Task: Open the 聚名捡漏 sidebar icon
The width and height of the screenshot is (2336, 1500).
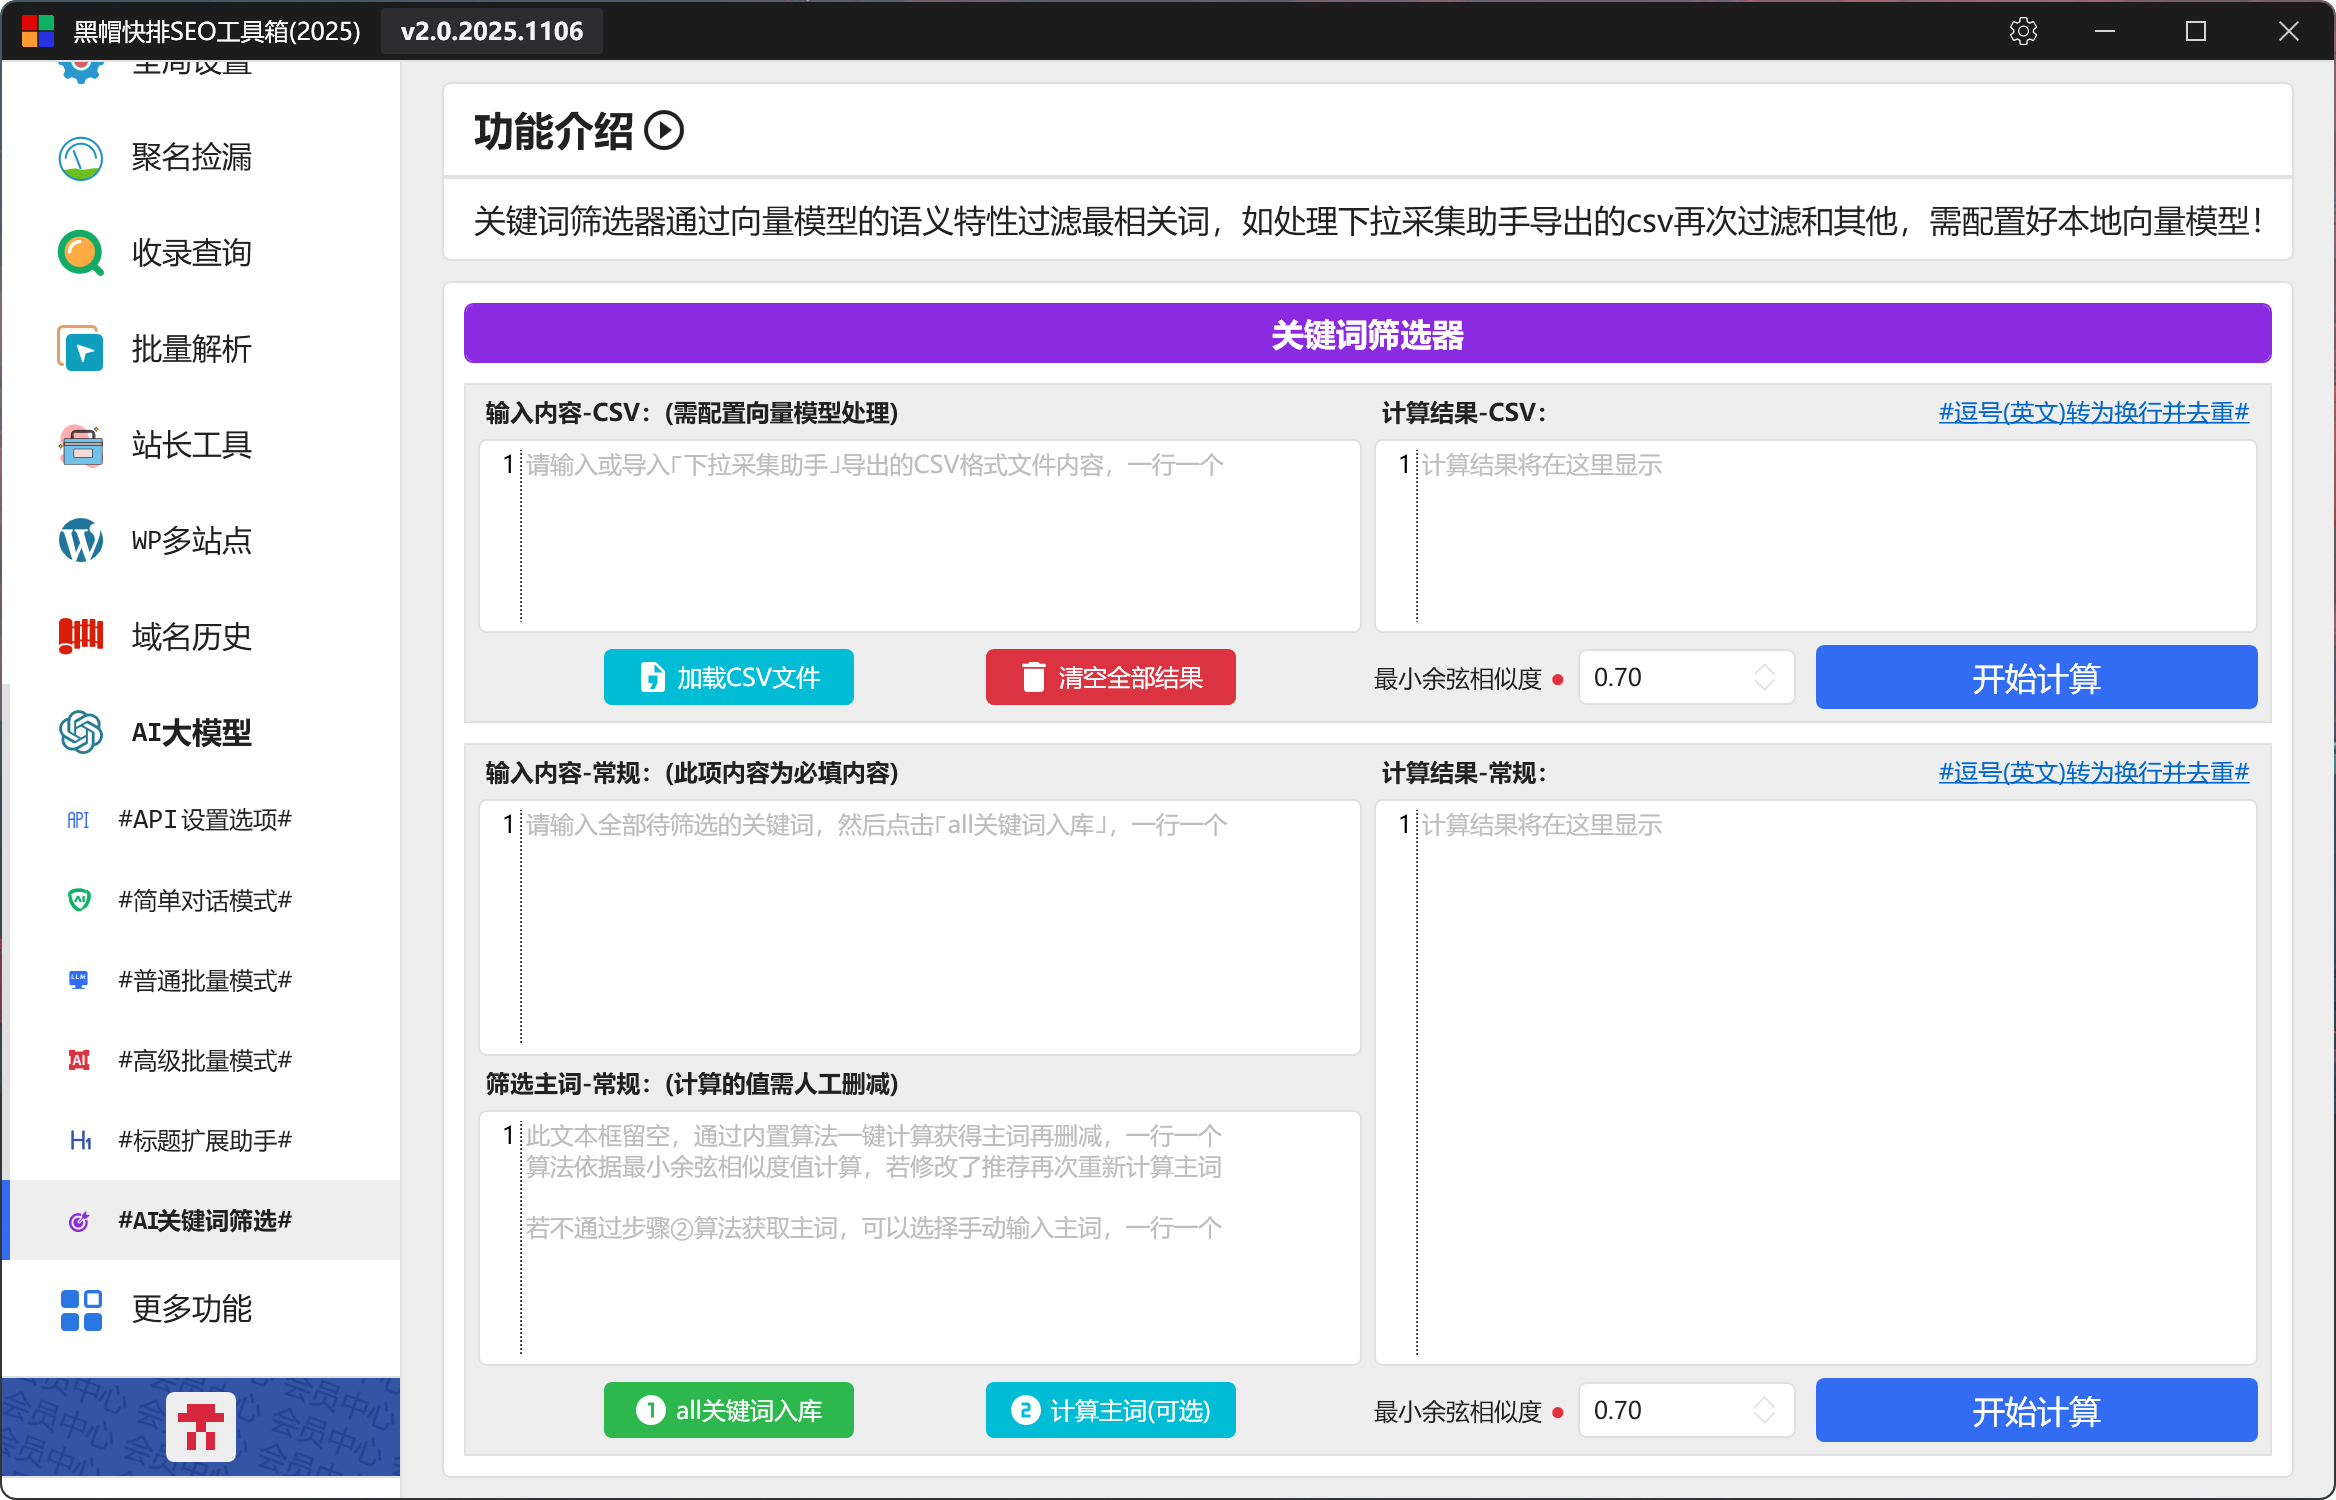Action: tap(81, 158)
